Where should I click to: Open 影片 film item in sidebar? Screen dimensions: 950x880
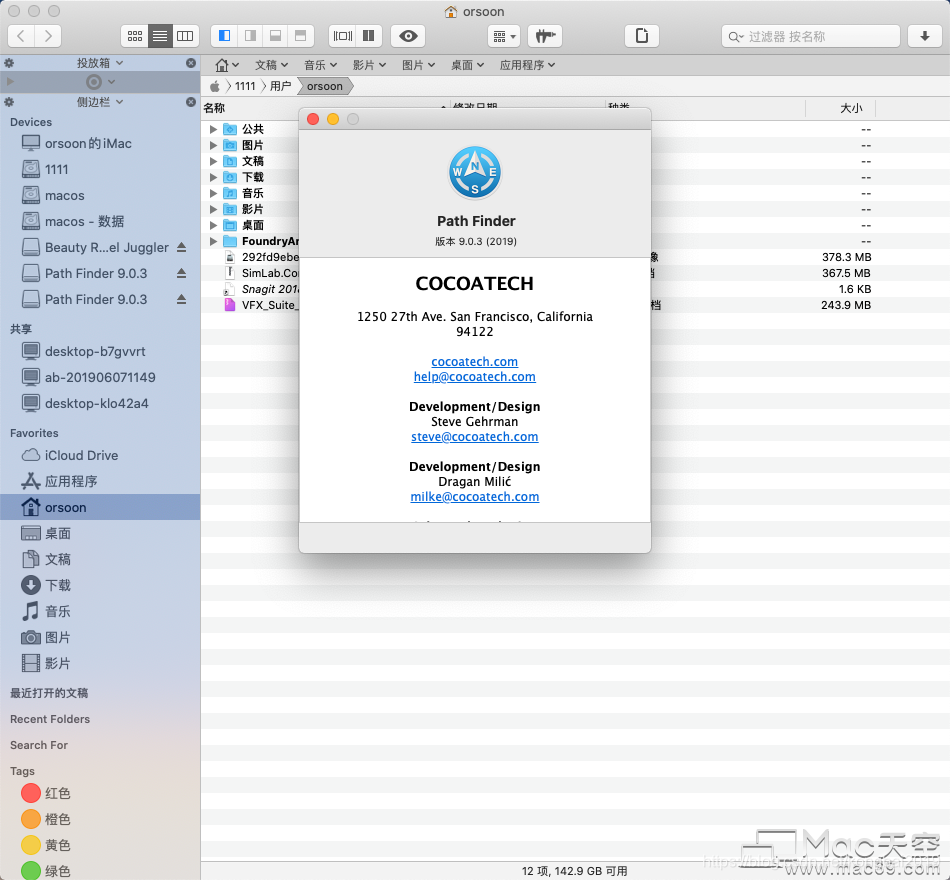pos(100,664)
